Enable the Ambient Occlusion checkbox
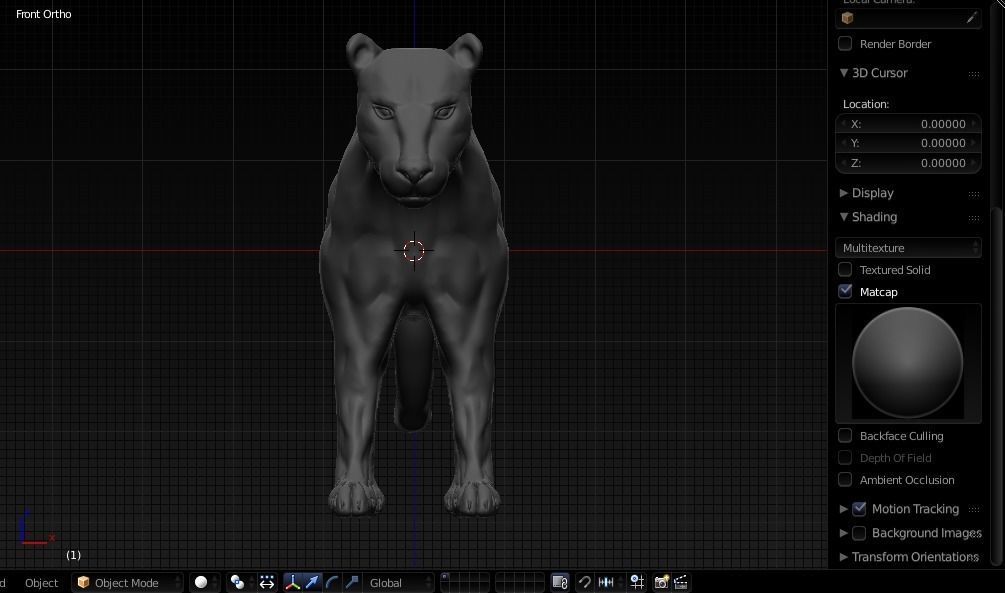Viewport: 1005px width, 593px height. tap(845, 479)
